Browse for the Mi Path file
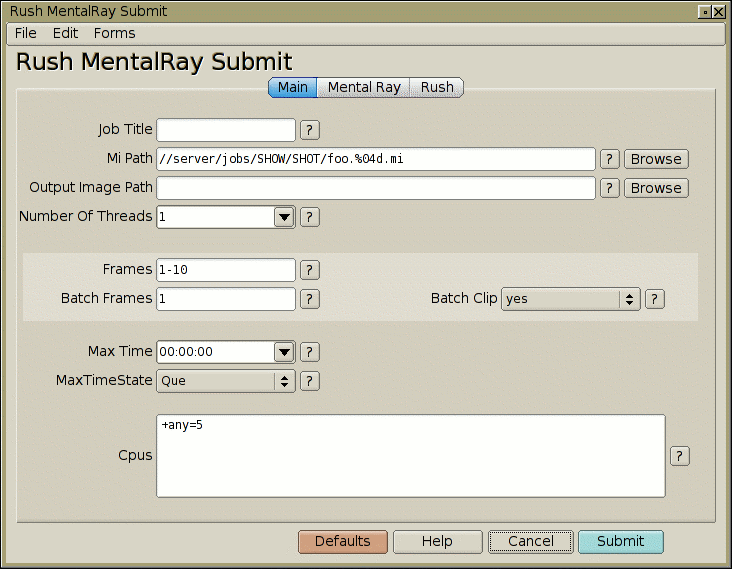732x569 pixels. [x=656, y=159]
